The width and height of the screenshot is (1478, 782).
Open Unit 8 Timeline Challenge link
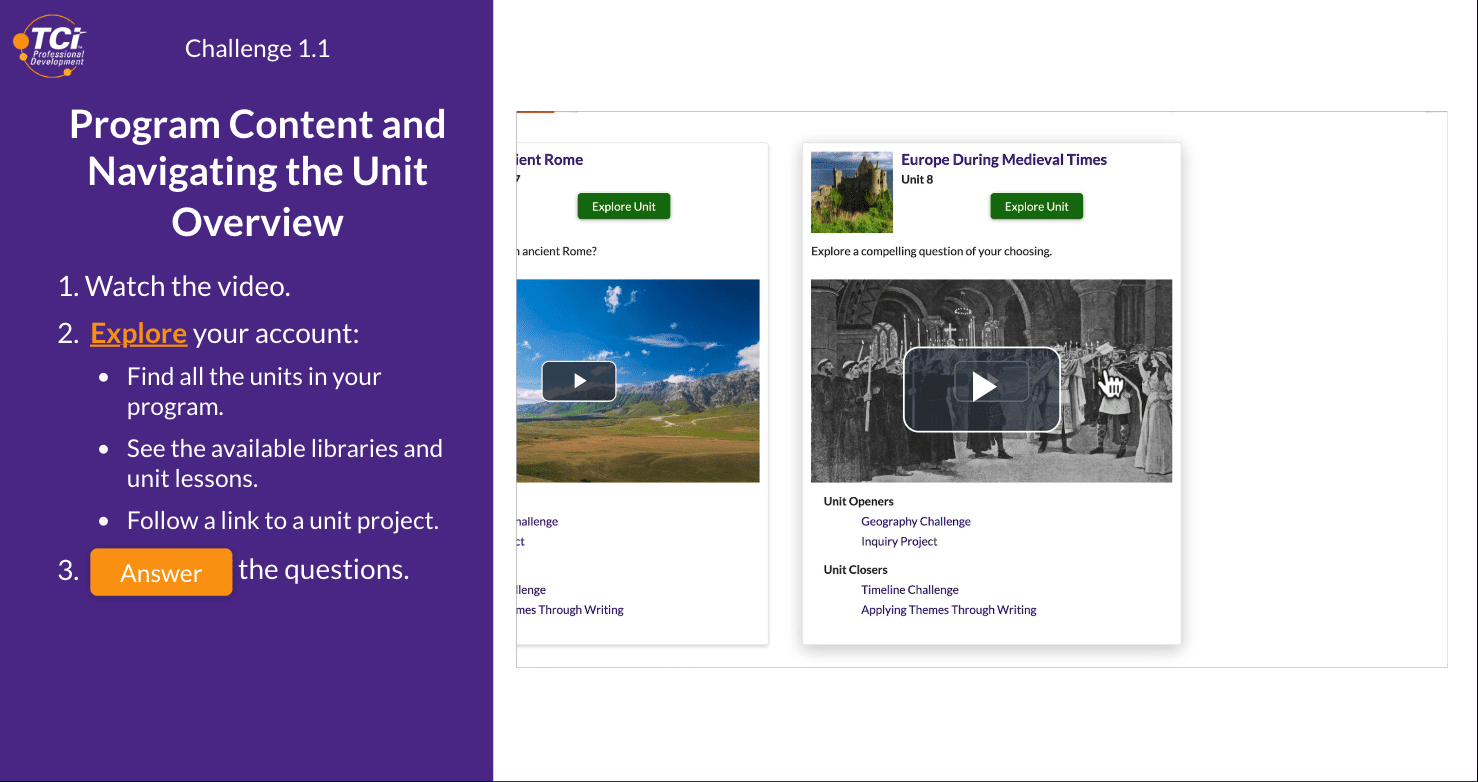click(x=909, y=590)
